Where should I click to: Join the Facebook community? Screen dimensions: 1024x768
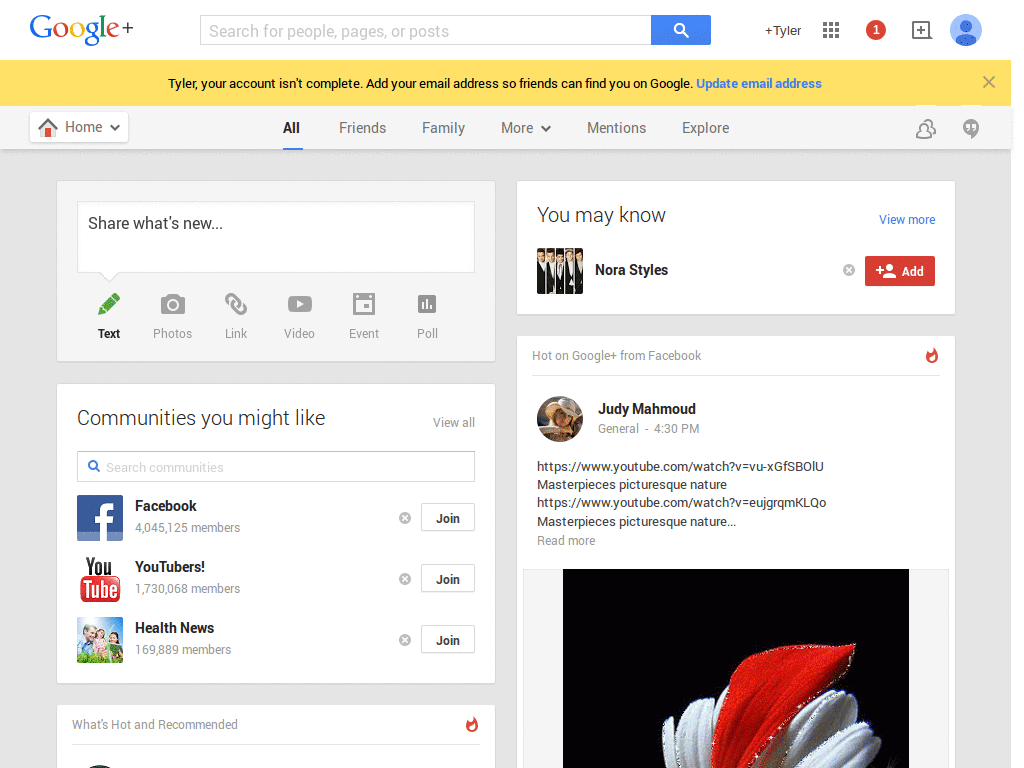coord(448,518)
